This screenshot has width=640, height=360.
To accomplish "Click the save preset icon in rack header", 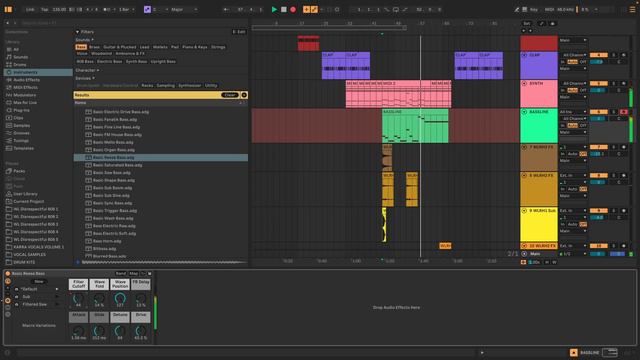I will tap(149, 273).
